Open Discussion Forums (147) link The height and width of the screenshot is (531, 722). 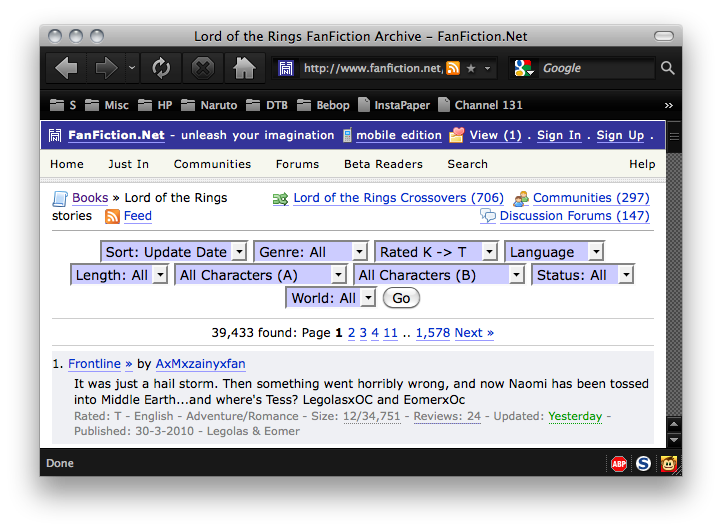(574, 216)
